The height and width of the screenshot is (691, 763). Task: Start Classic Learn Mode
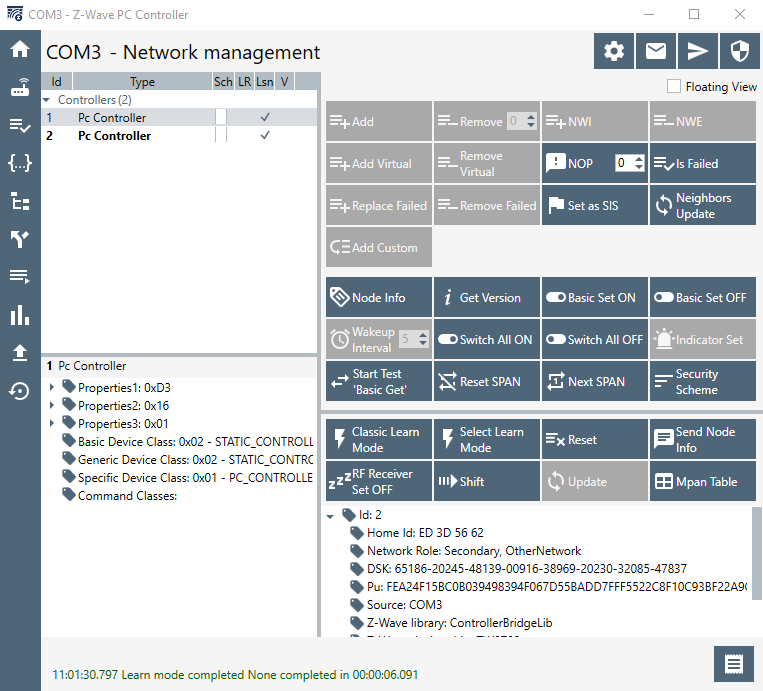379,439
